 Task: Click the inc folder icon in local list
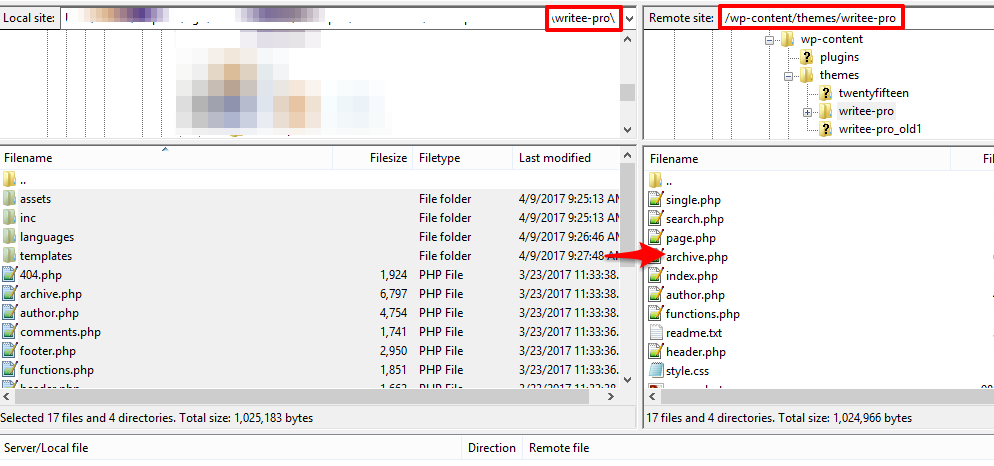point(9,217)
